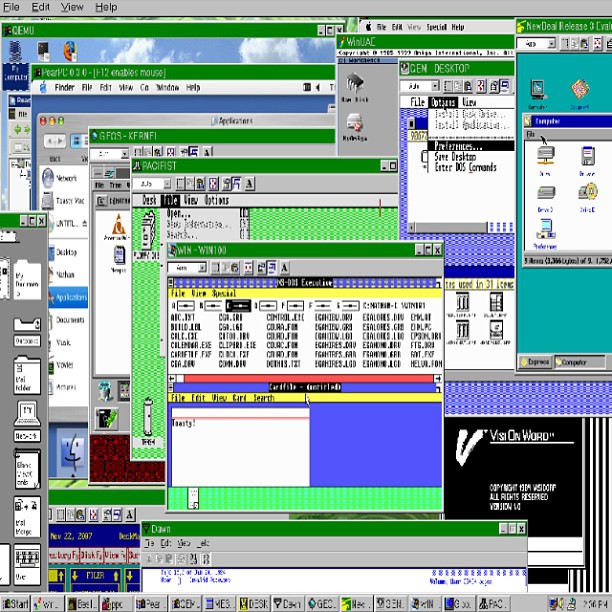Image resolution: width=612 pixels, height=612 pixels.
Task: Launch Firefox icon on QEMU desktop
Action: [70, 51]
